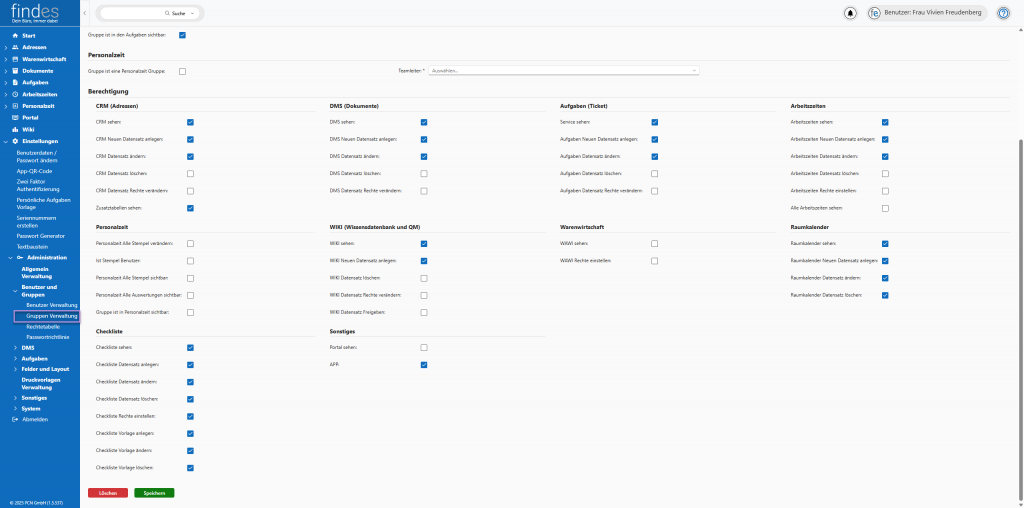Click the user avatar icon in header
Screen dimensions: 1024x508
click(874, 13)
